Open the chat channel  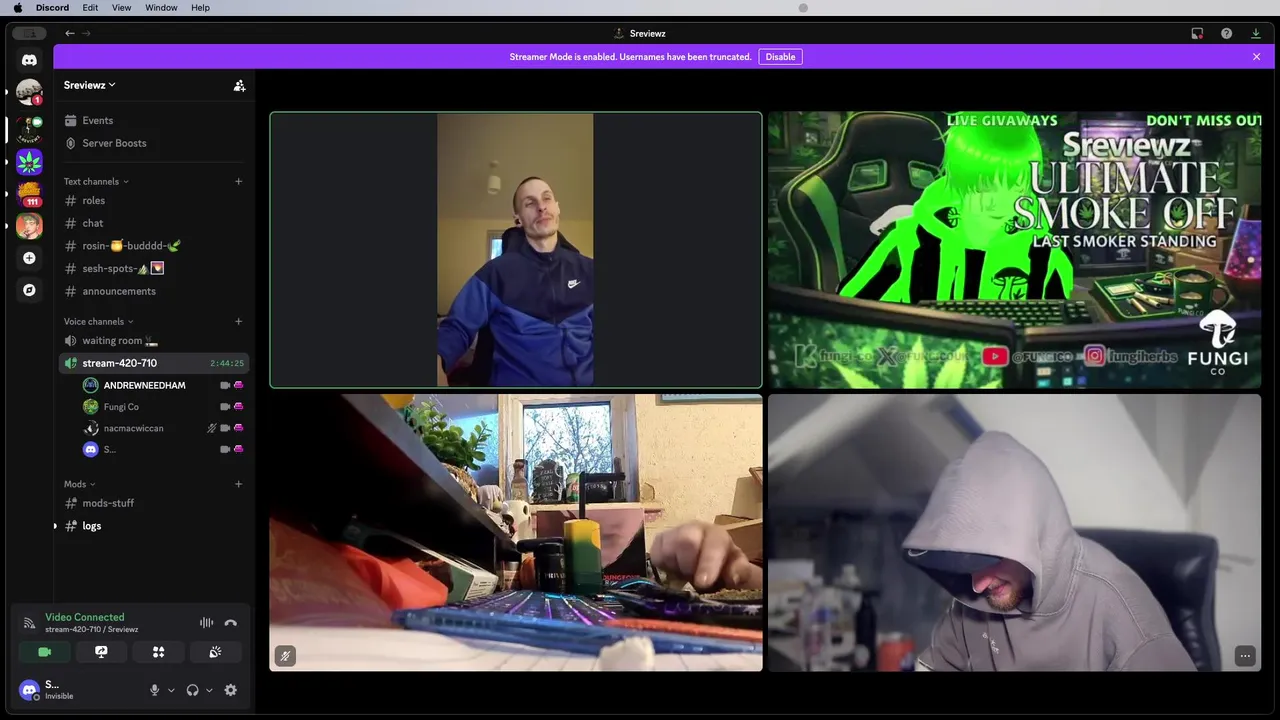153,223
